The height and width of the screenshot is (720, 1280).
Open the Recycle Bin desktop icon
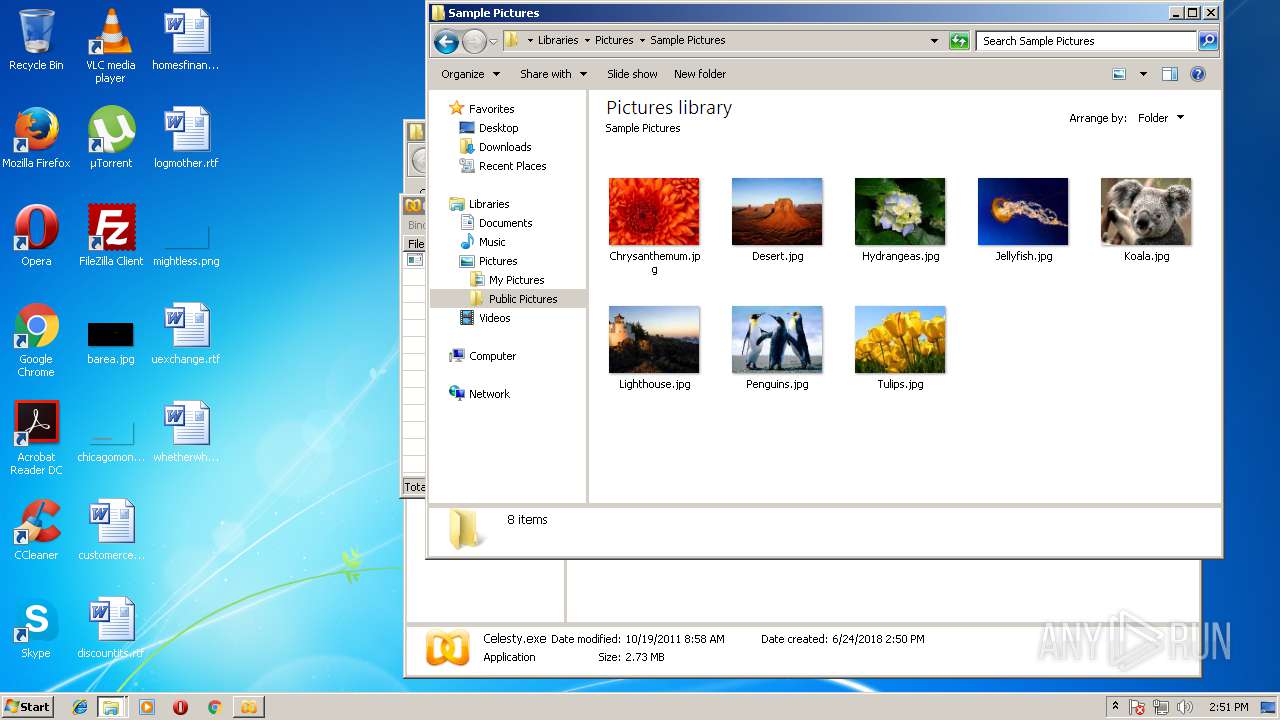pos(36,40)
